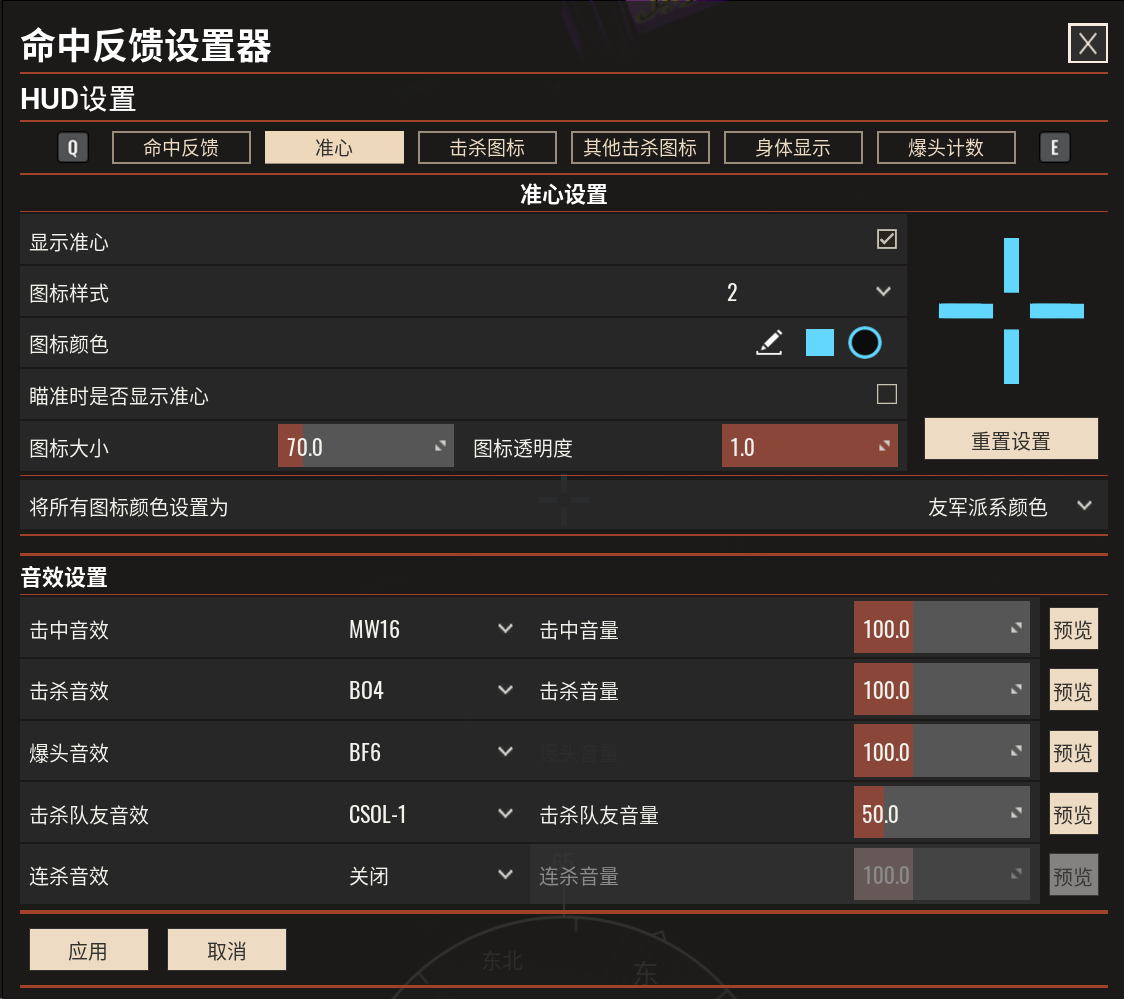Click the cyan icon color swatch
This screenshot has width=1124, height=999.
[x=819, y=343]
